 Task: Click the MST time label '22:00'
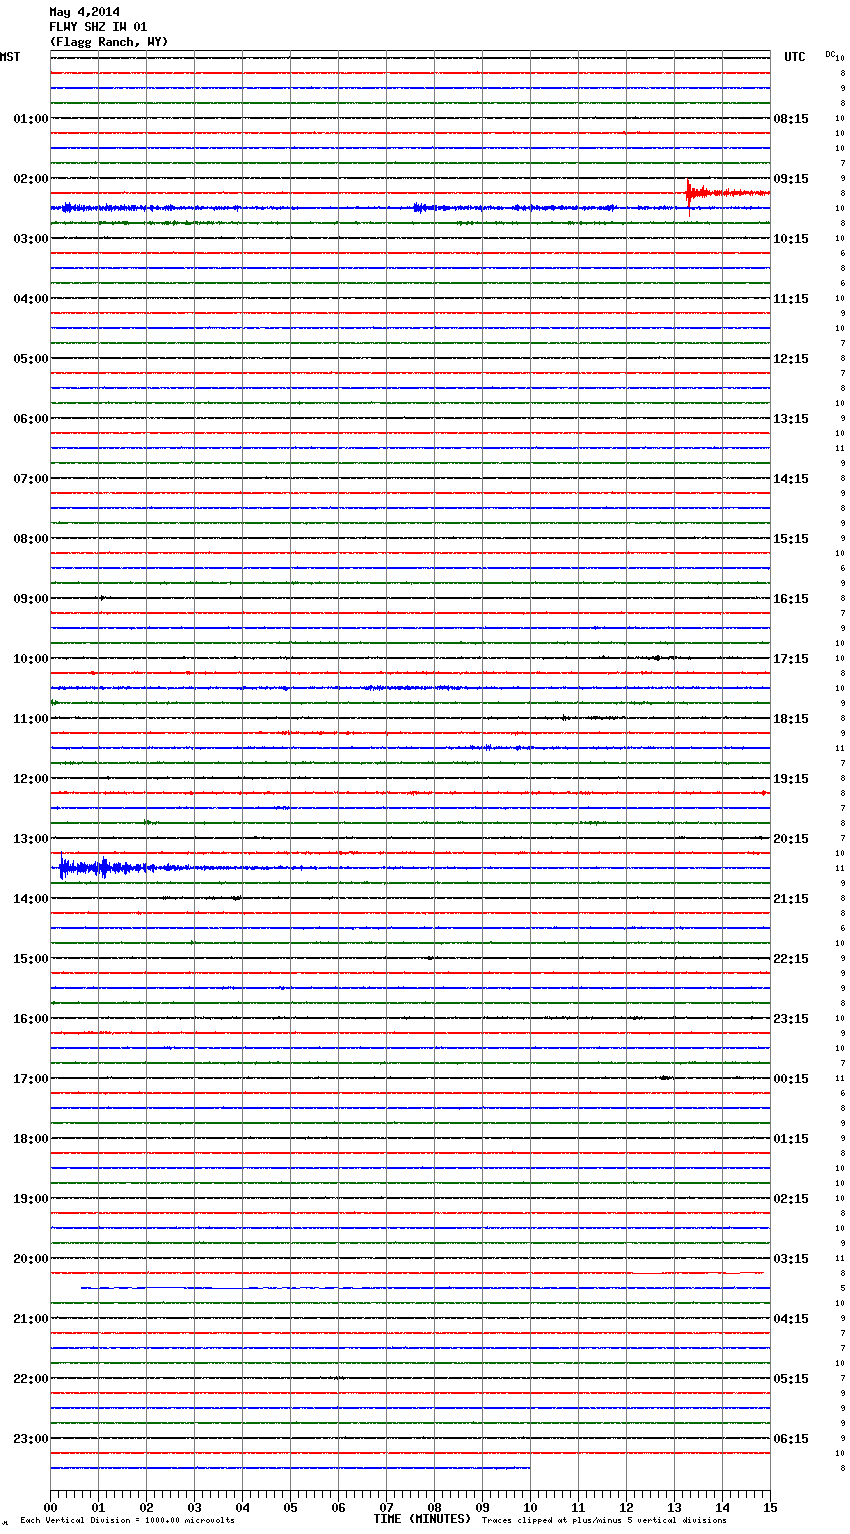[x=31, y=1379]
